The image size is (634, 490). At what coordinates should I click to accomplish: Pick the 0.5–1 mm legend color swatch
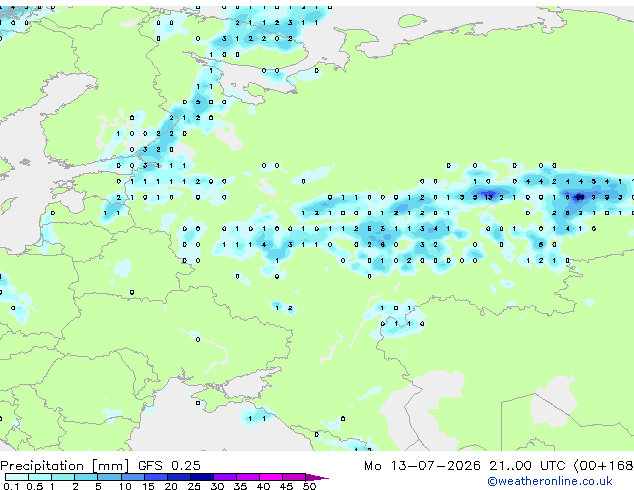(40, 477)
